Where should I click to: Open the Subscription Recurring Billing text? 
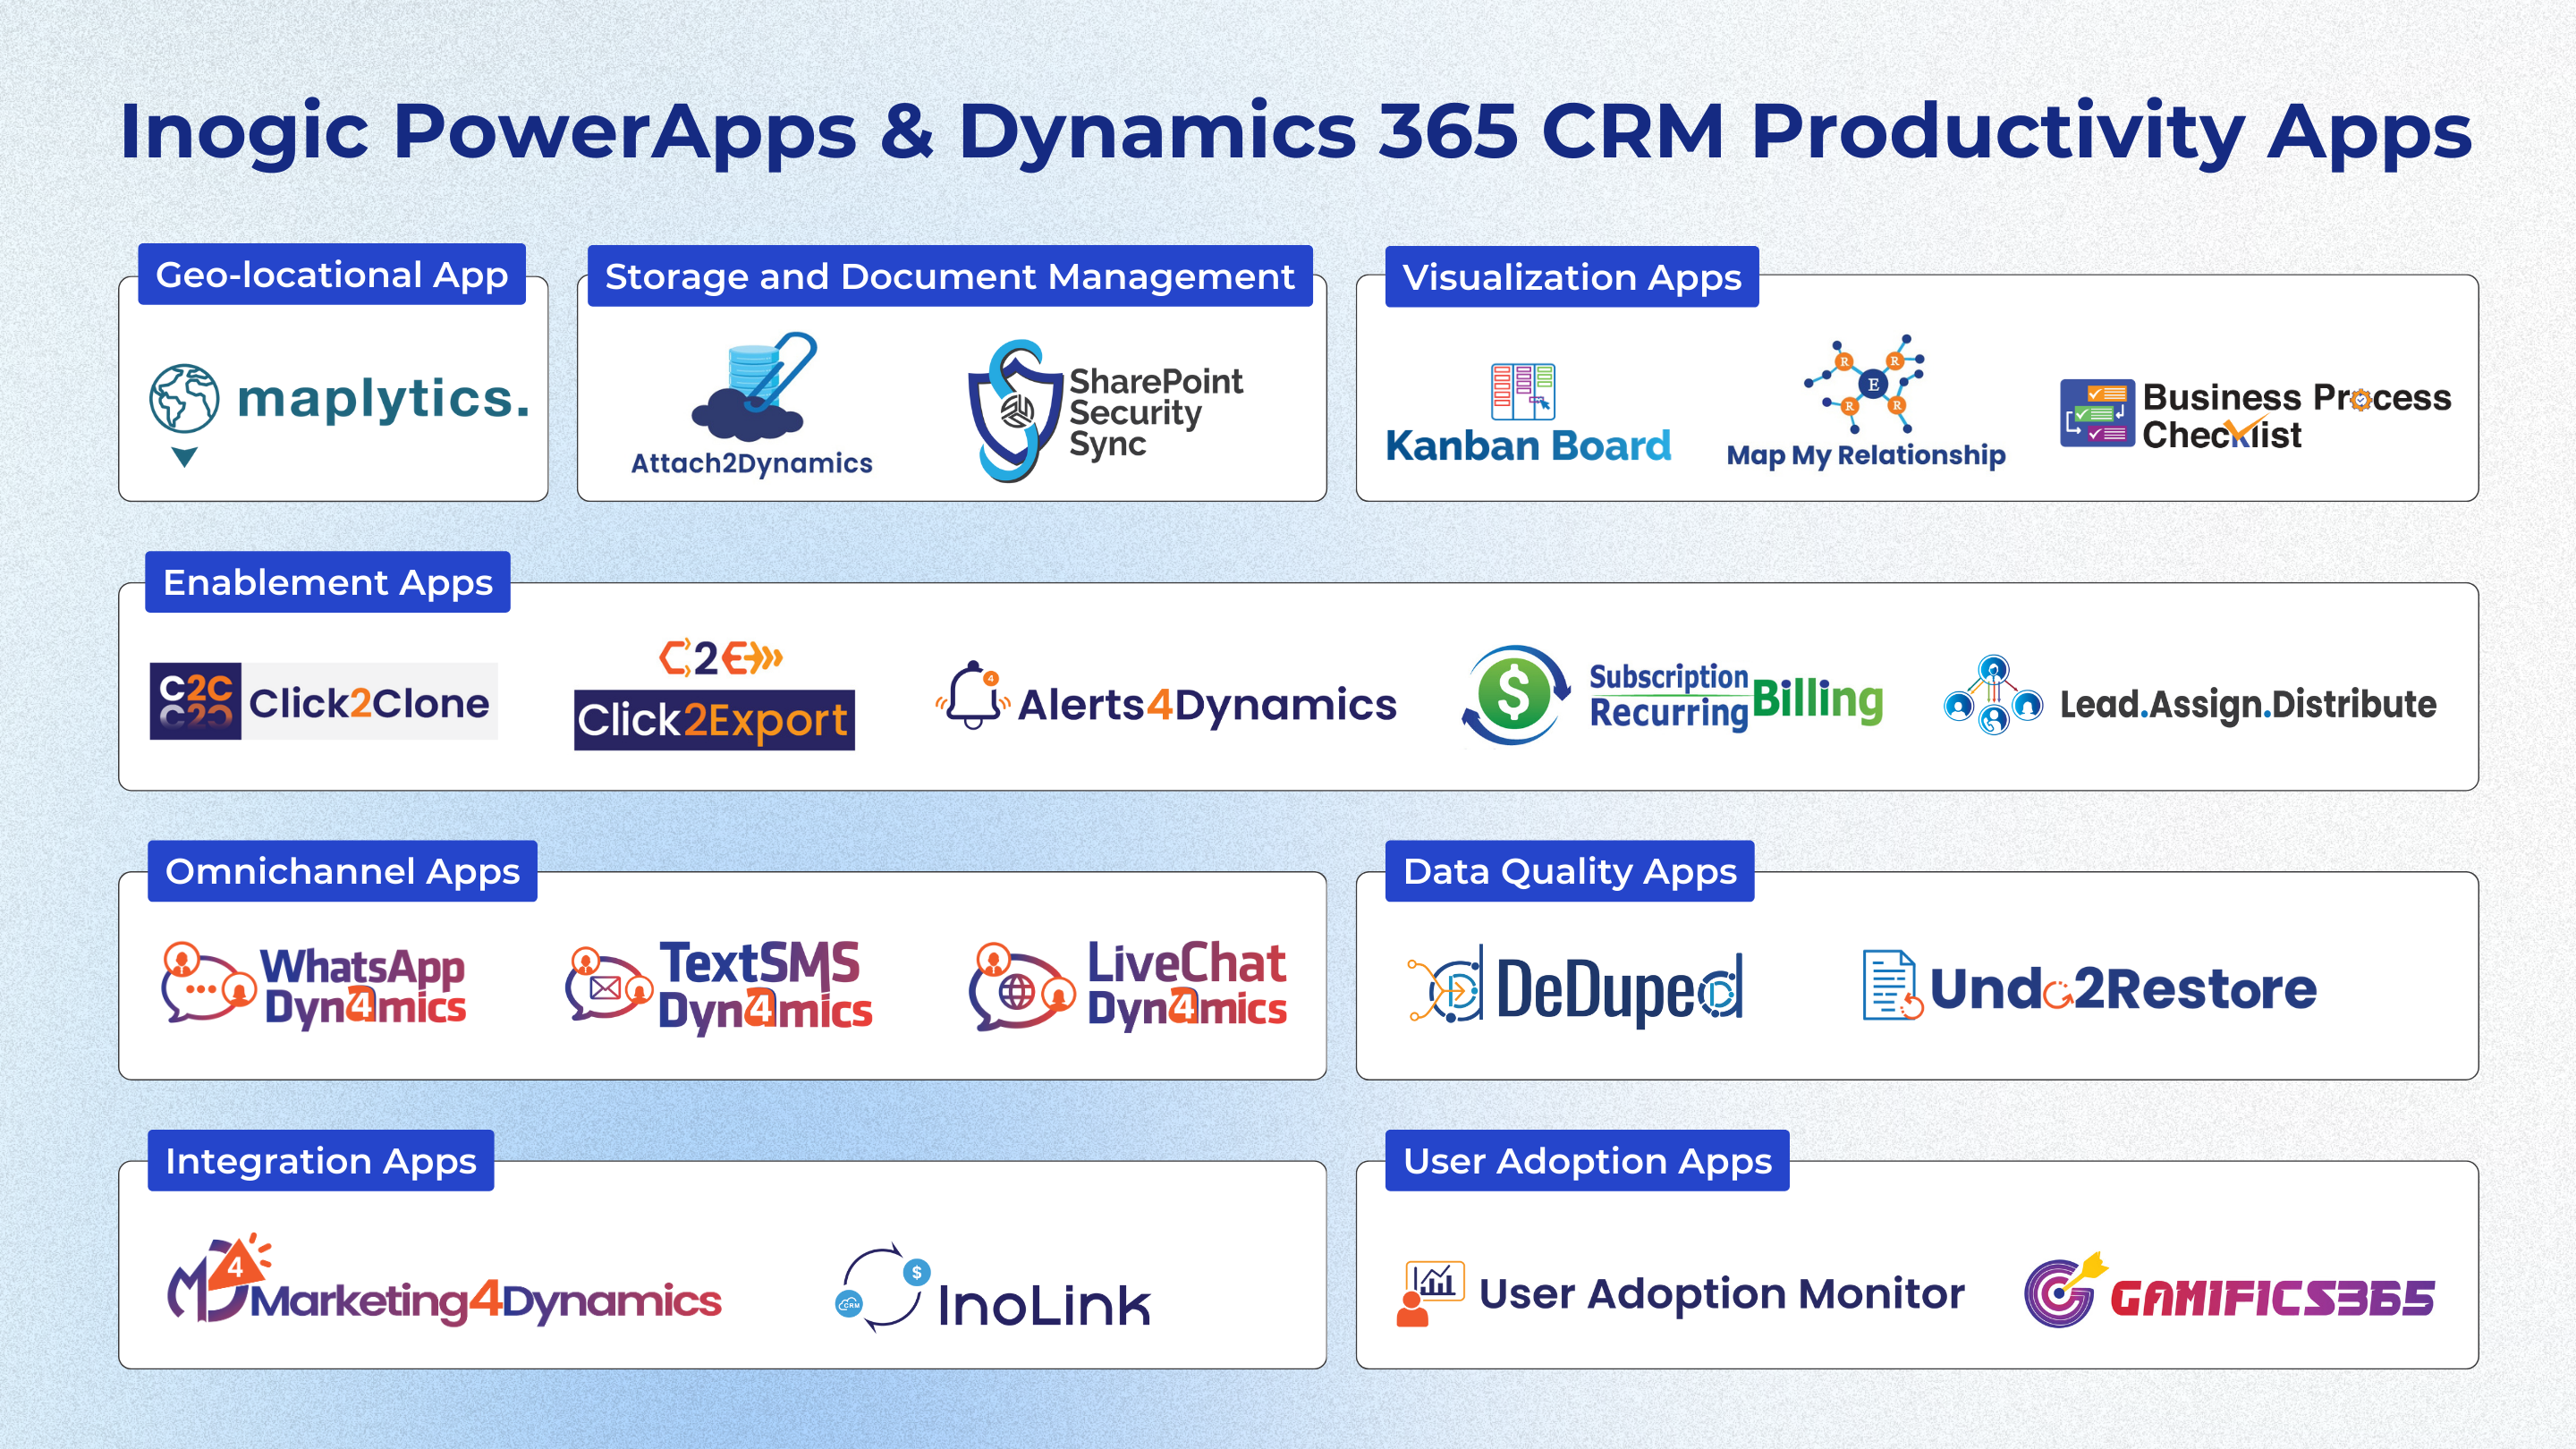(1737, 698)
